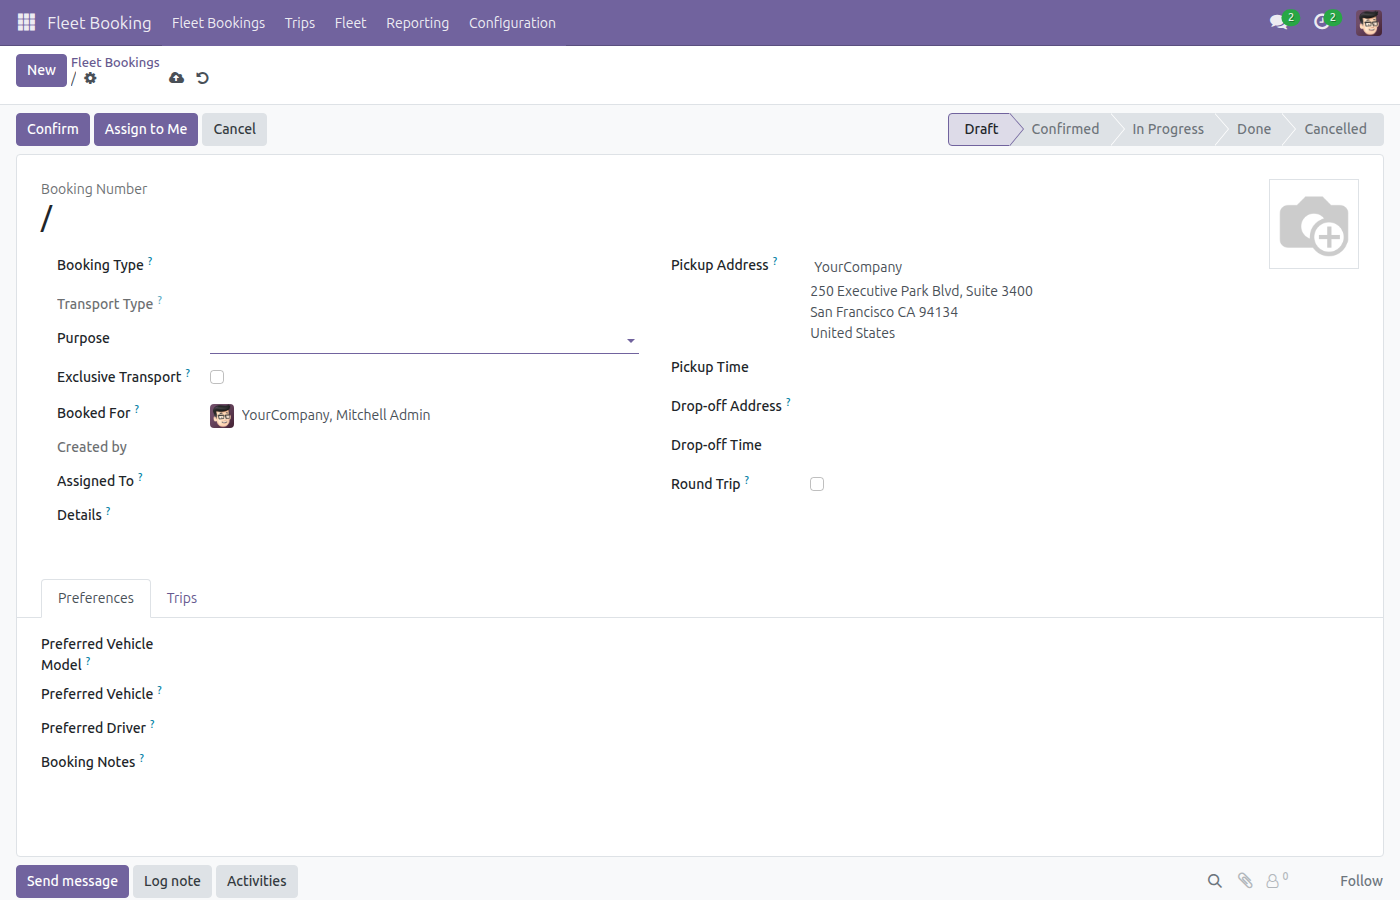Show help tooltip for Assigned To
Screen dimensions: 1400x900
(140, 477)
